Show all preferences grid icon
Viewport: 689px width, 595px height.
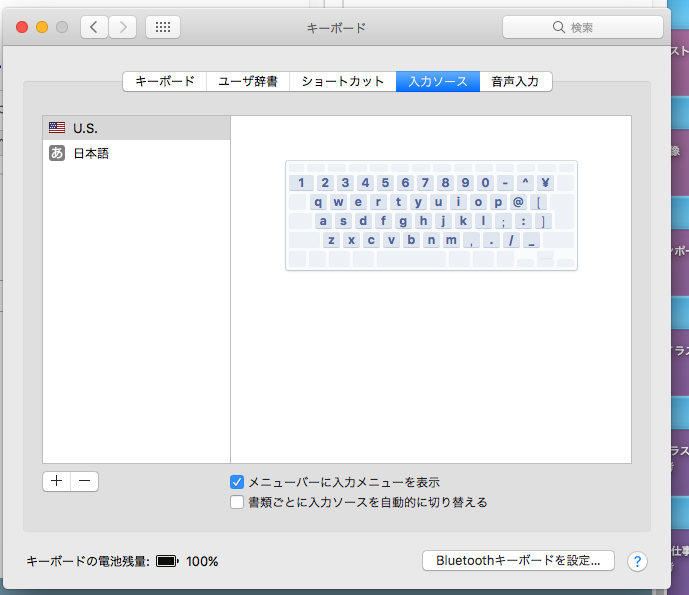point(163,27)
